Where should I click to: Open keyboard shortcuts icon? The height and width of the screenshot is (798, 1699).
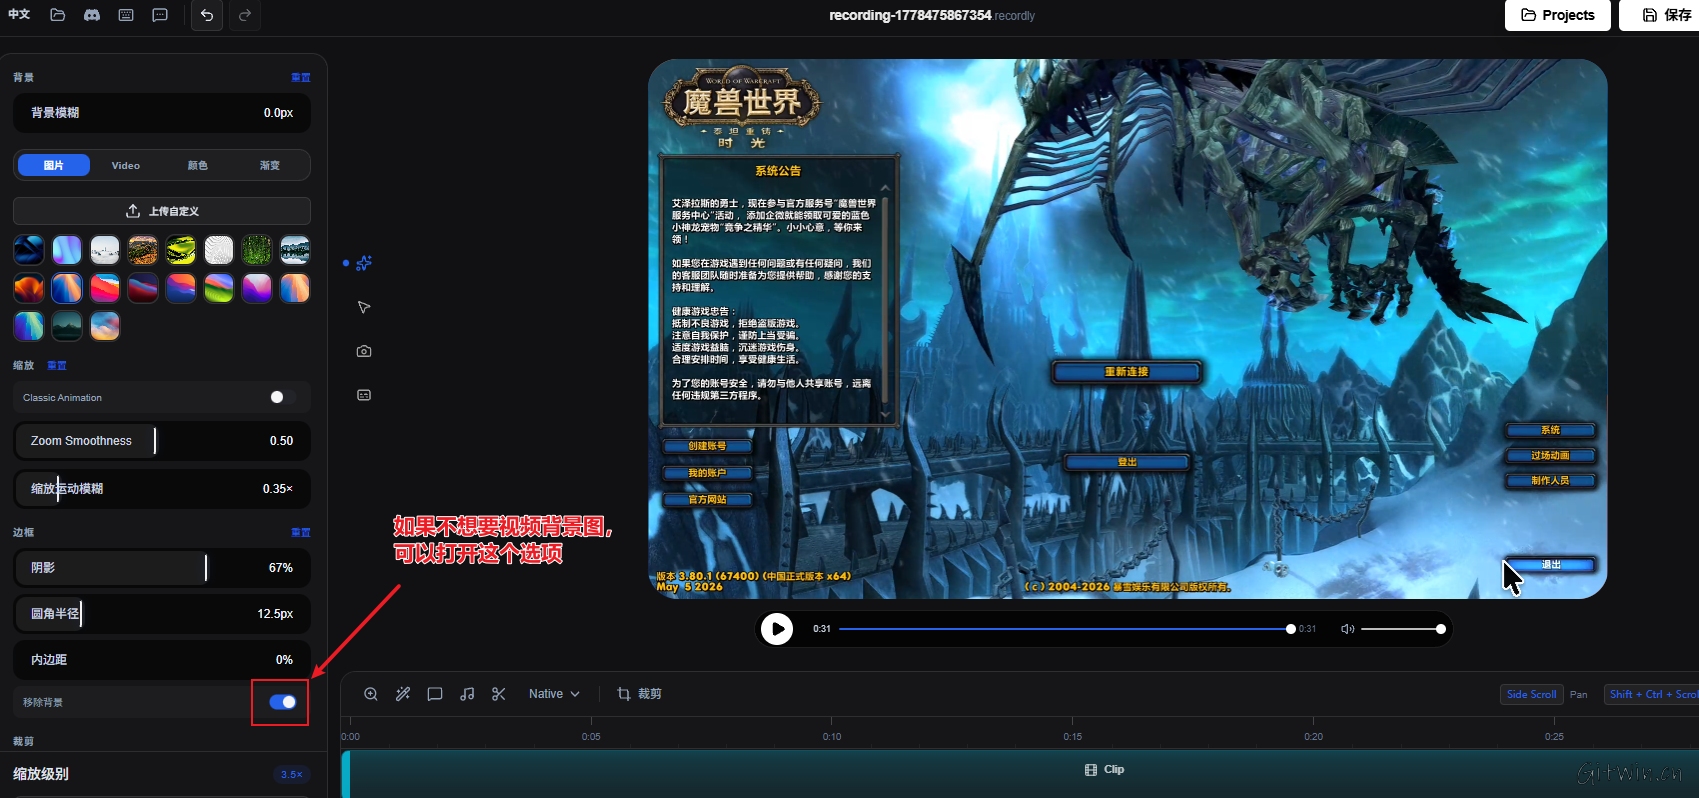126,15
